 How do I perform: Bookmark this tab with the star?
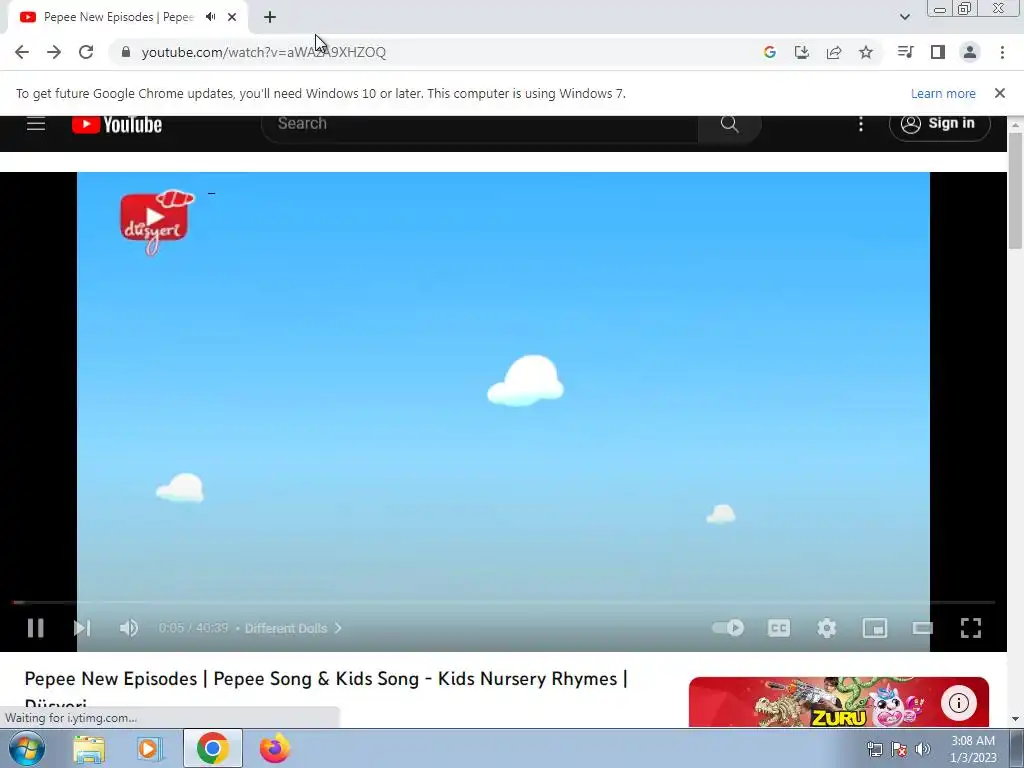click(x=866, y=52)
